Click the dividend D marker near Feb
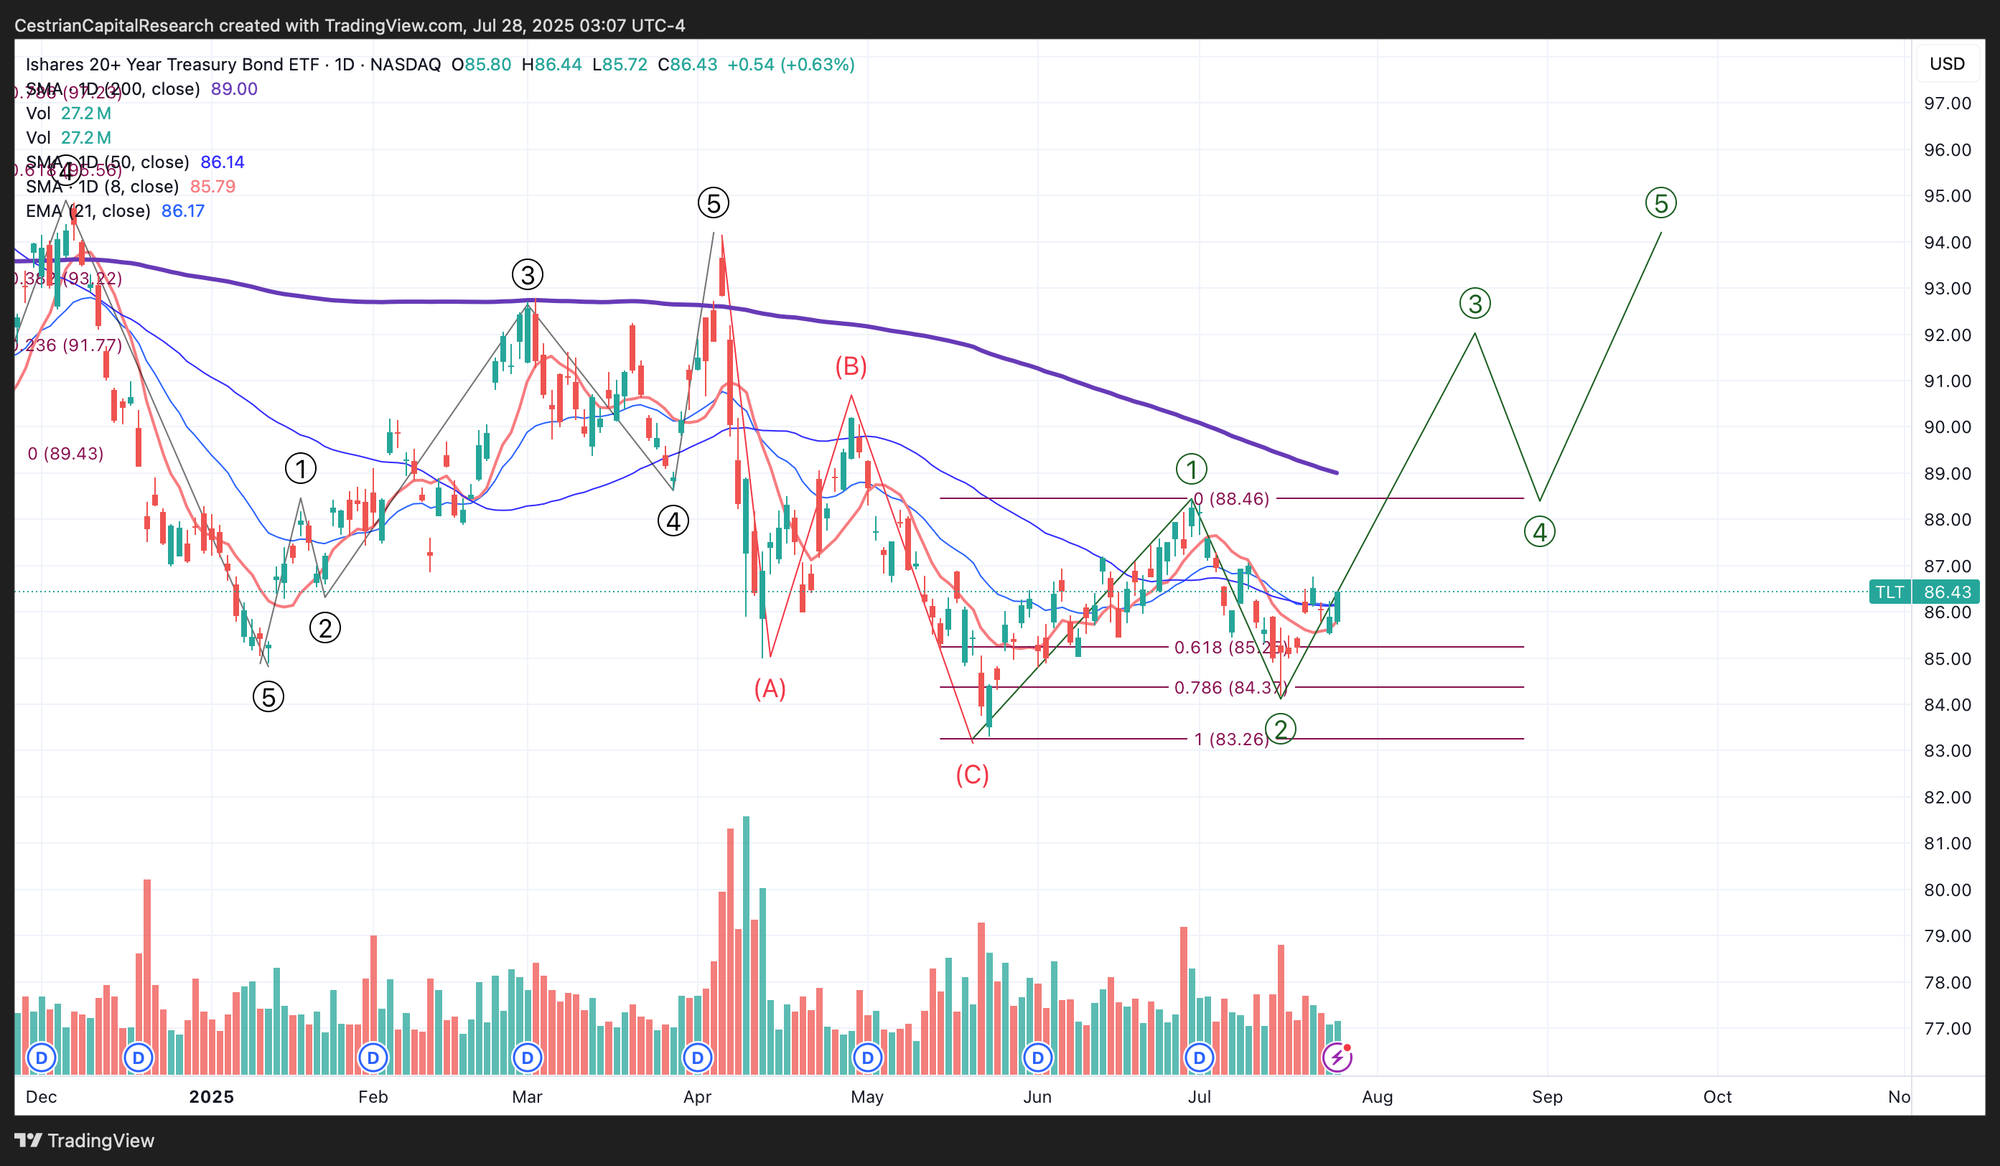Viewport: 2000px width, 1166px height. 373,1057
